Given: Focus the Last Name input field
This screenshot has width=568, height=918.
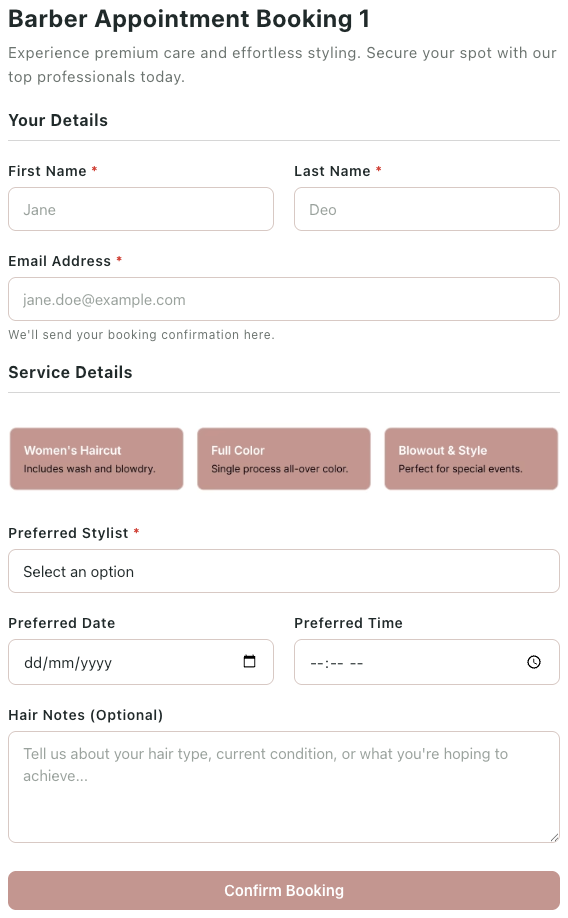Looking at the screenshot, I should pos(427,209).
